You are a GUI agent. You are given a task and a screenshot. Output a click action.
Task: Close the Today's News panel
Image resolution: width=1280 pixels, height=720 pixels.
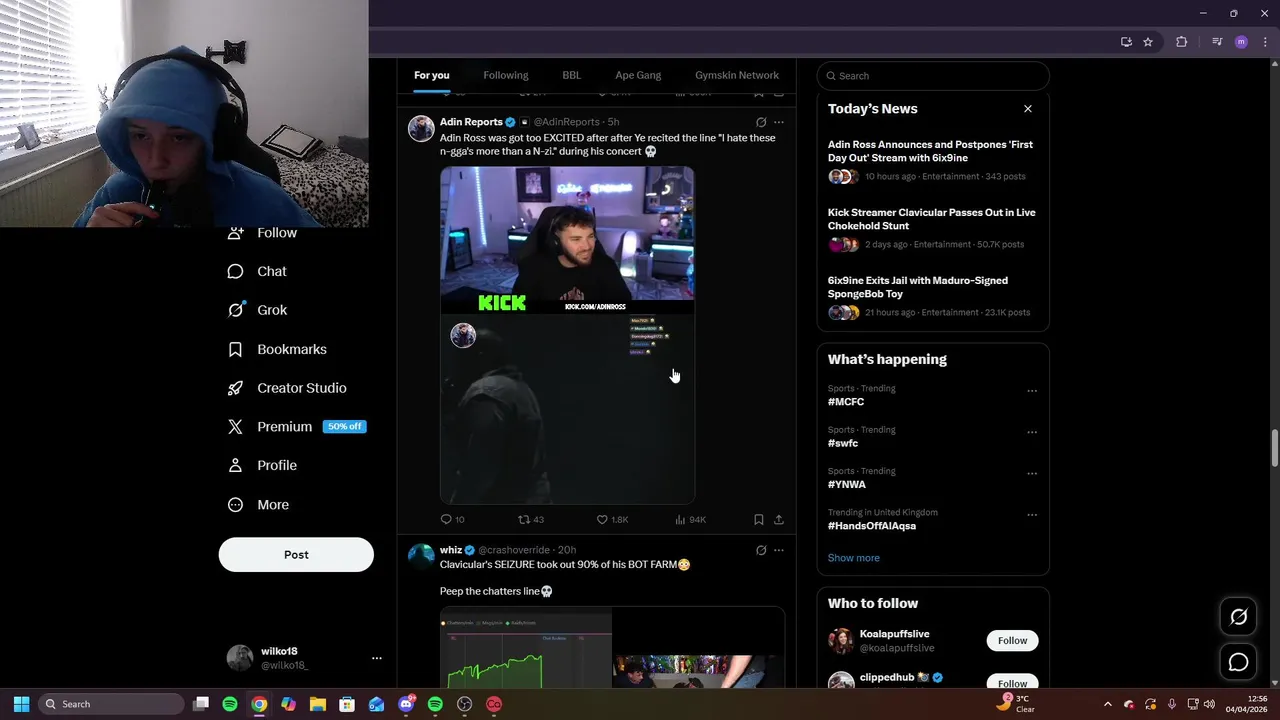1027,109
